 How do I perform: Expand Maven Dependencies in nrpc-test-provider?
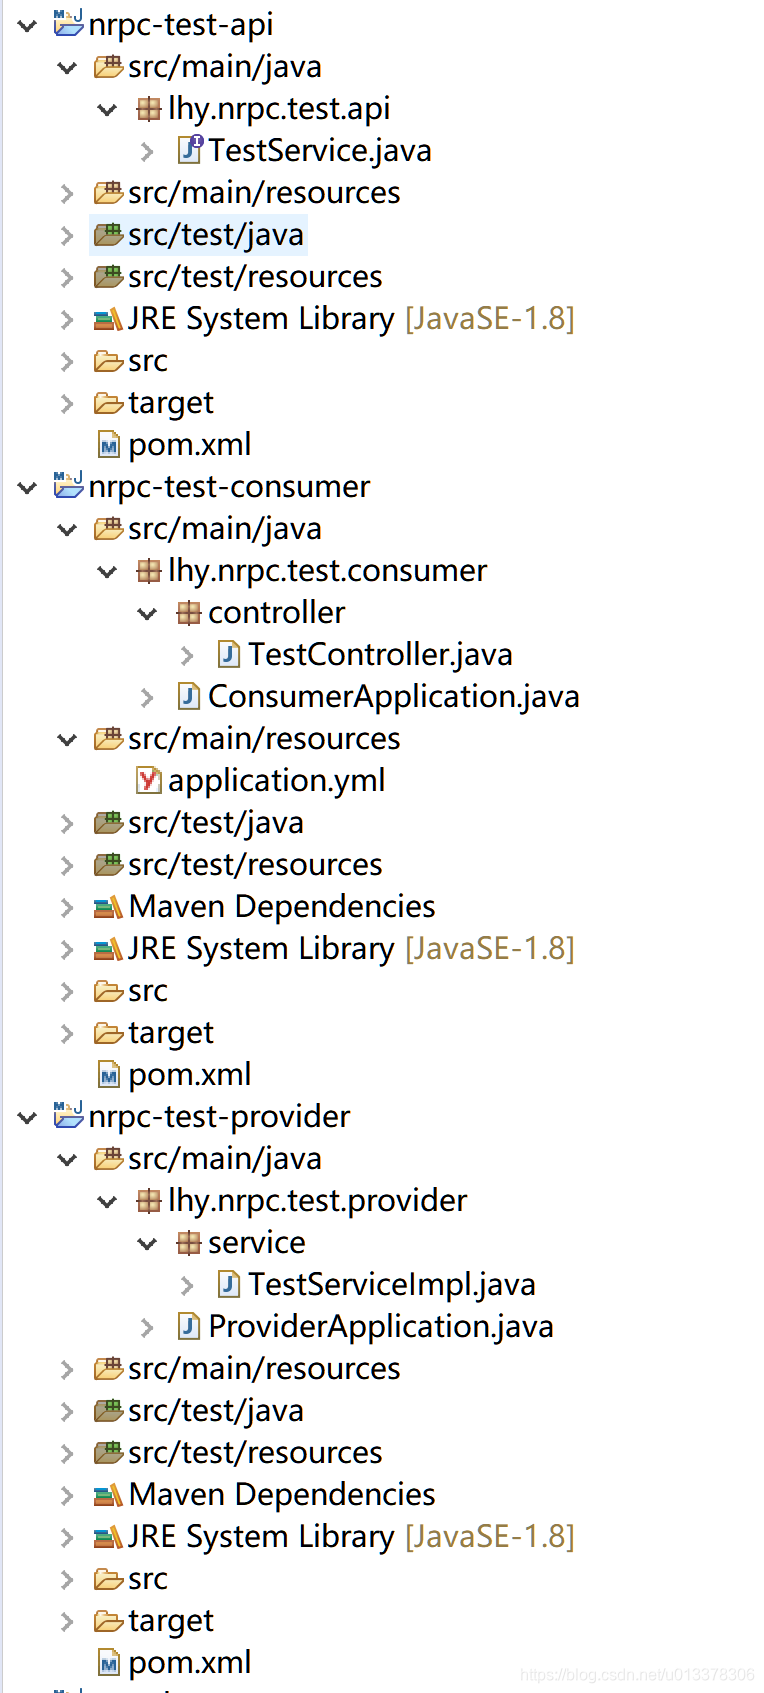pyautogui.click(x=67, y=1495)
